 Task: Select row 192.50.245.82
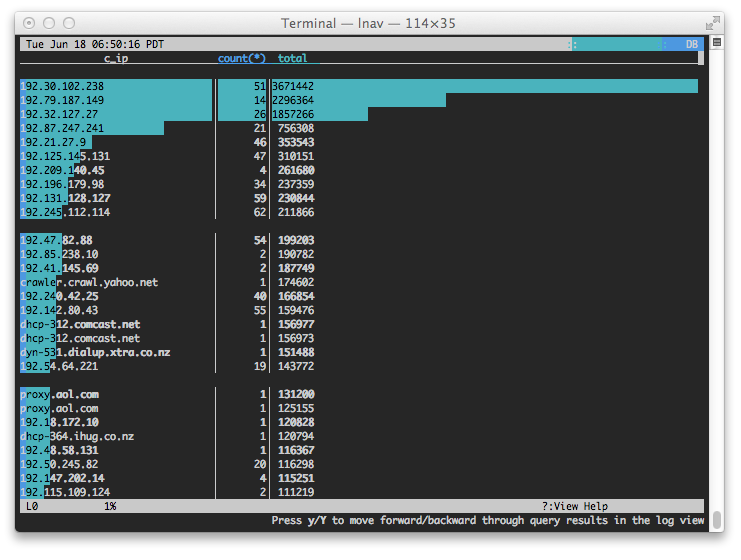pyautogui.click(x=359, y=464)
